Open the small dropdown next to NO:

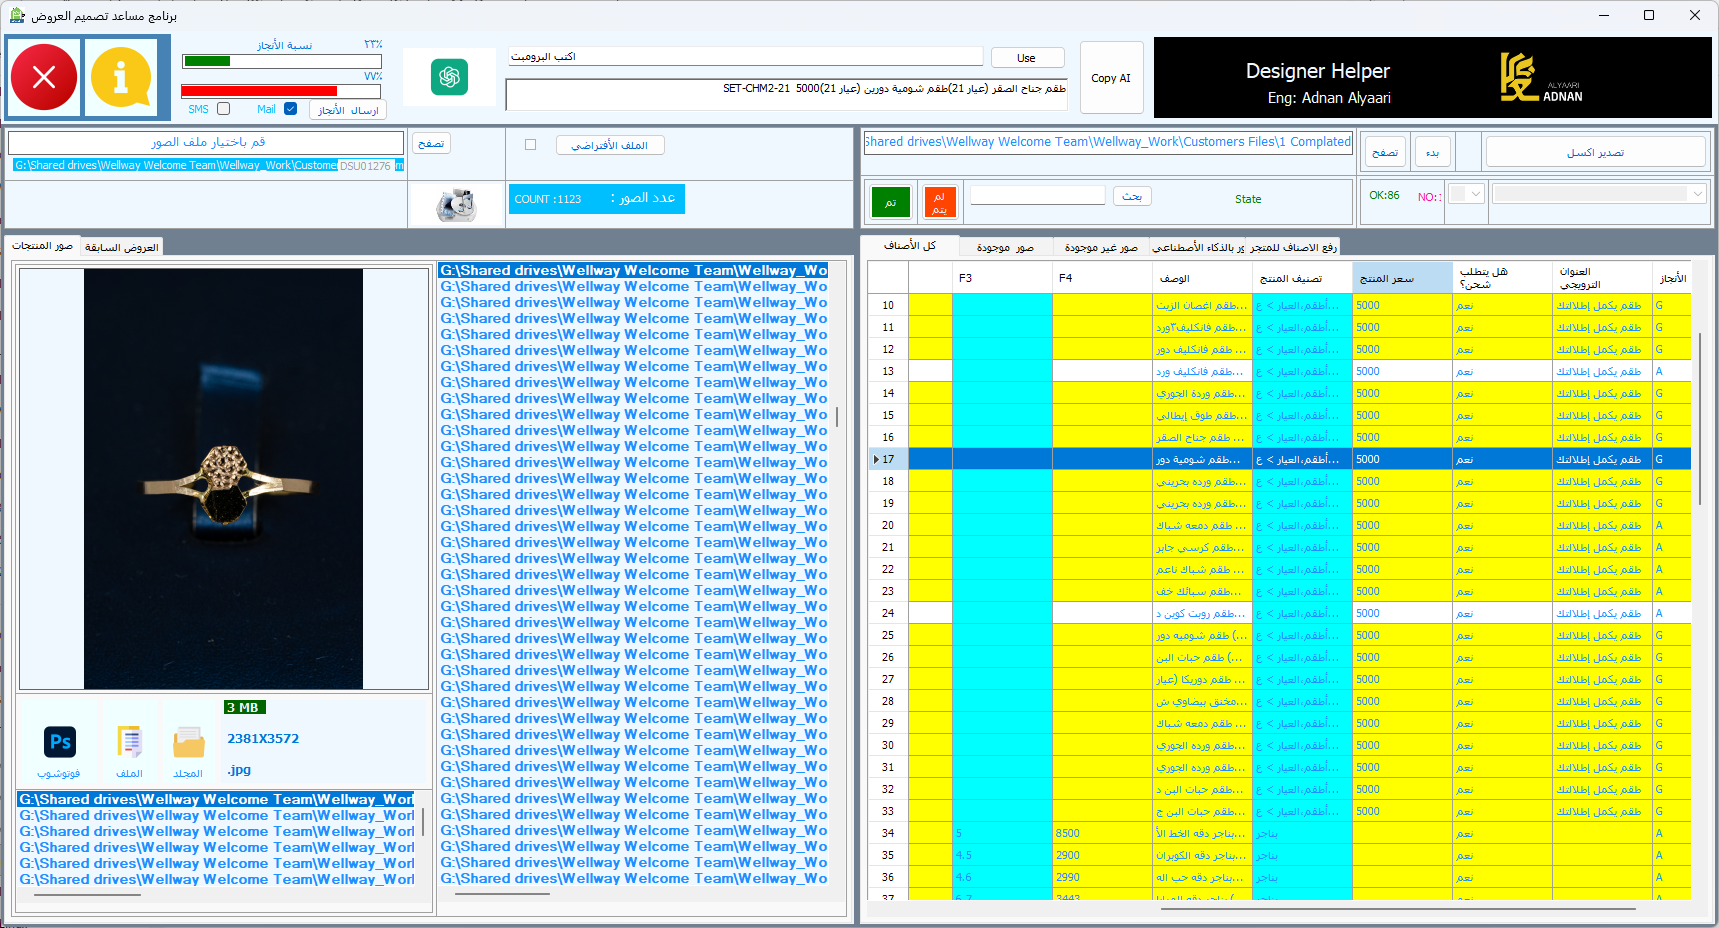click(x=1466, y=195)
